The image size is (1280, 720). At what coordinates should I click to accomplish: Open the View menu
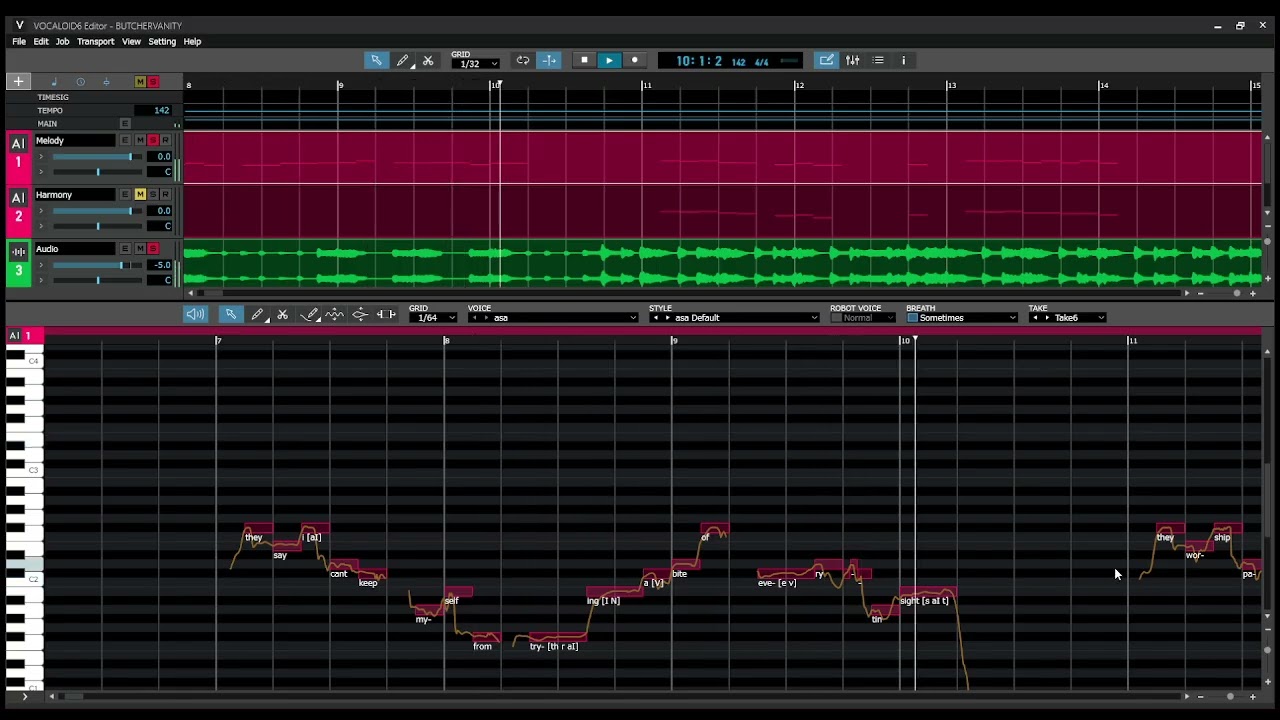pyautogui.click(x=131, y=42)
